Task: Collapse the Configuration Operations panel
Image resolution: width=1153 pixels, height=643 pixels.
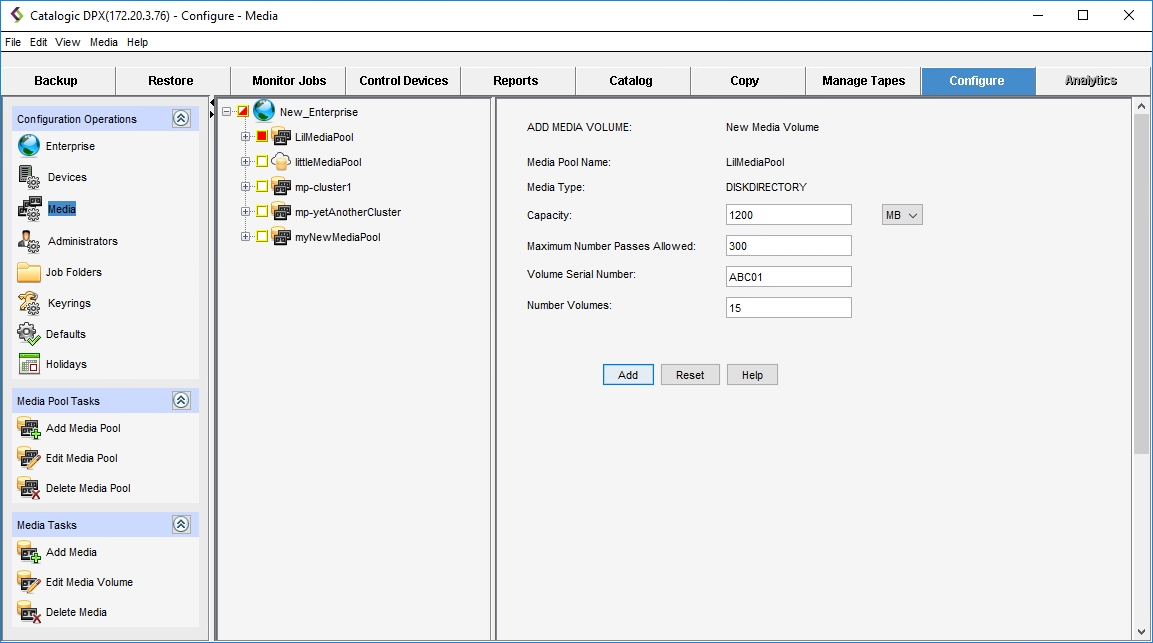Action: coord(181,119)
